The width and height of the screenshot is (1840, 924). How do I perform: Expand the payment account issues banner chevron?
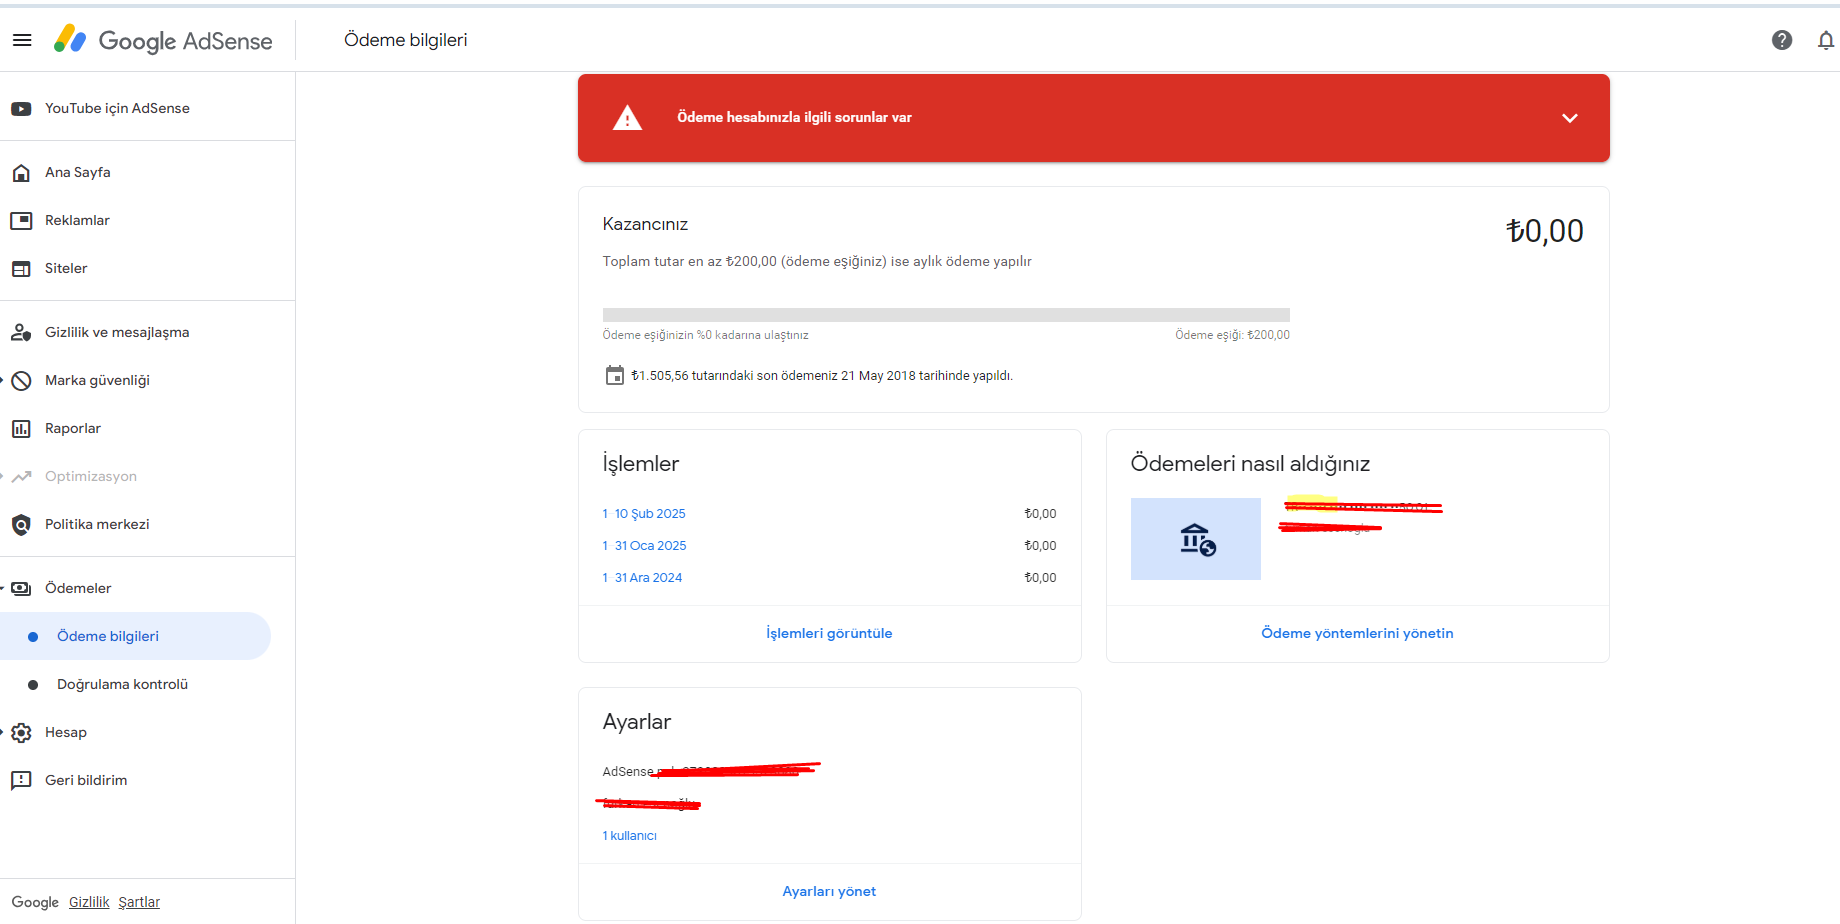pos(1570,118)
